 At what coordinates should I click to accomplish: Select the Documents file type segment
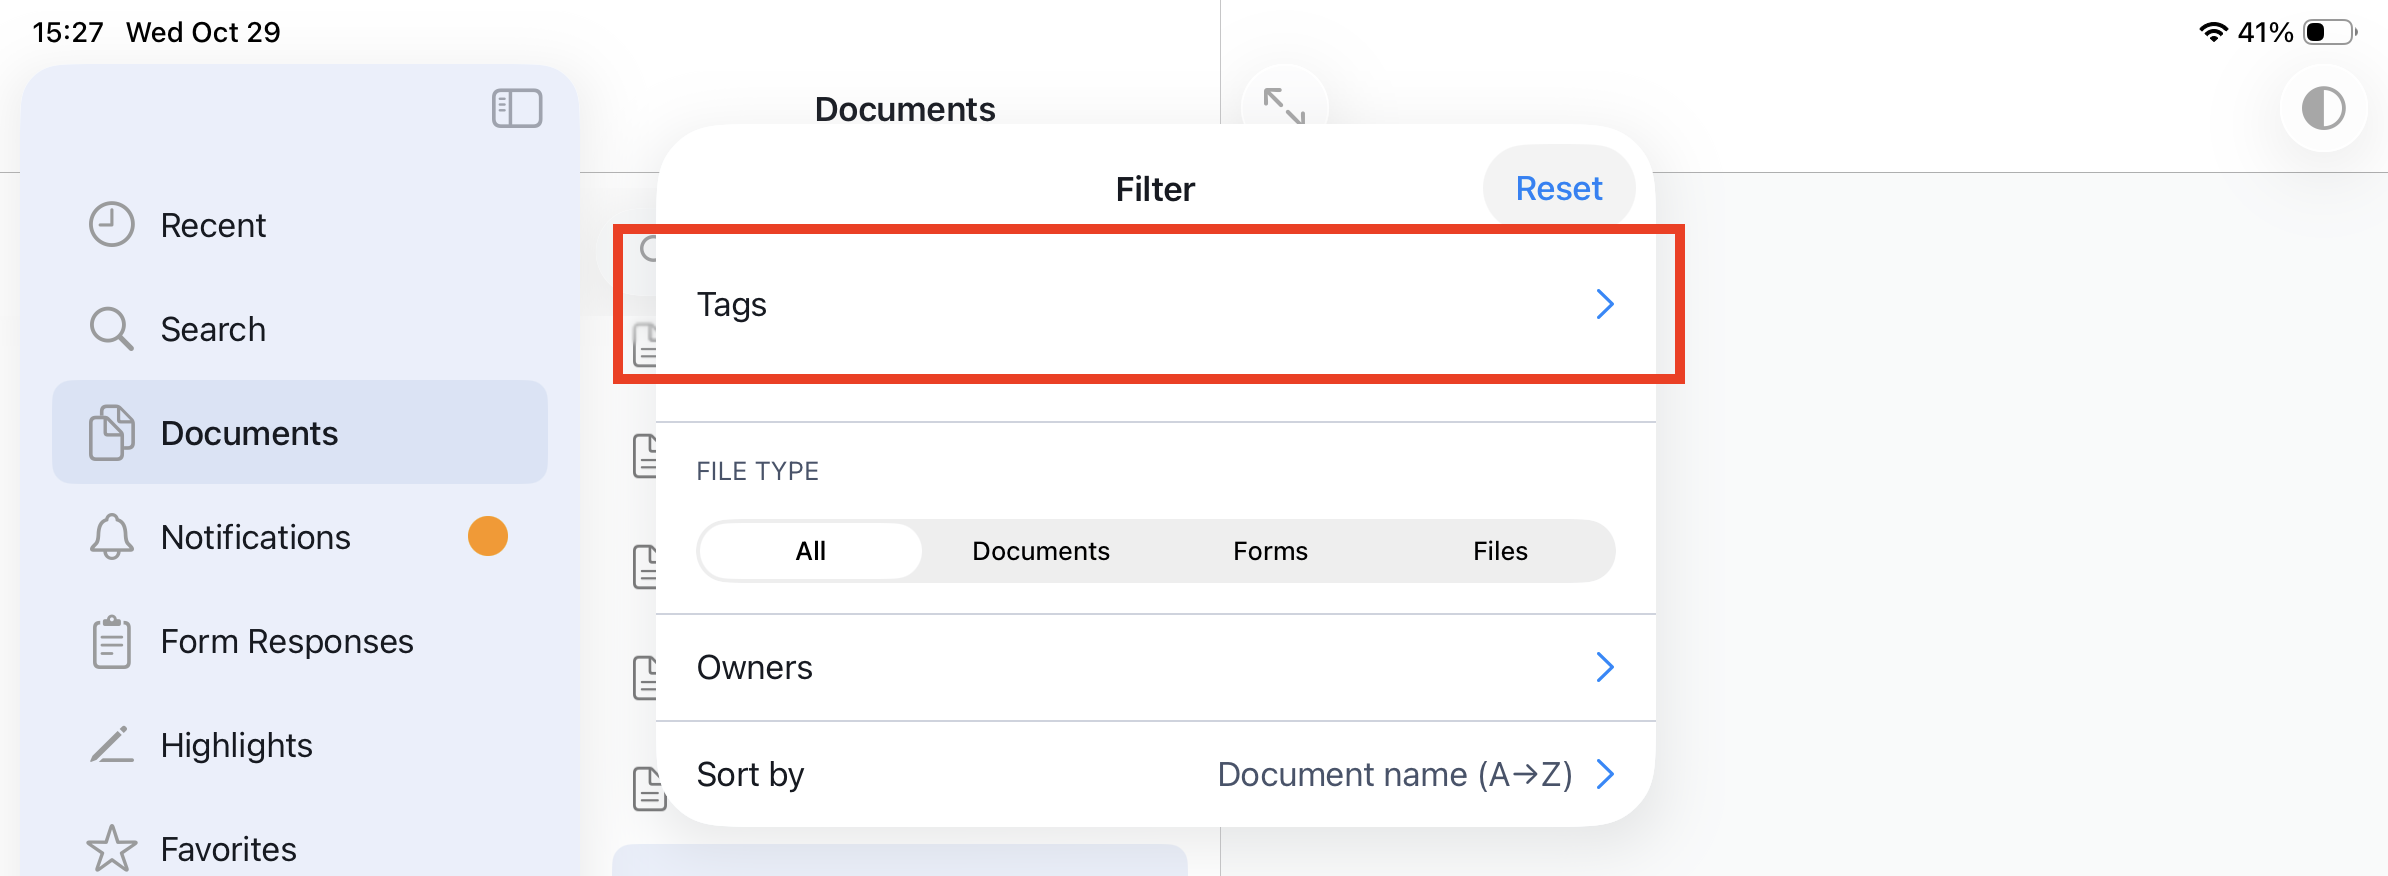[1040, 551]
